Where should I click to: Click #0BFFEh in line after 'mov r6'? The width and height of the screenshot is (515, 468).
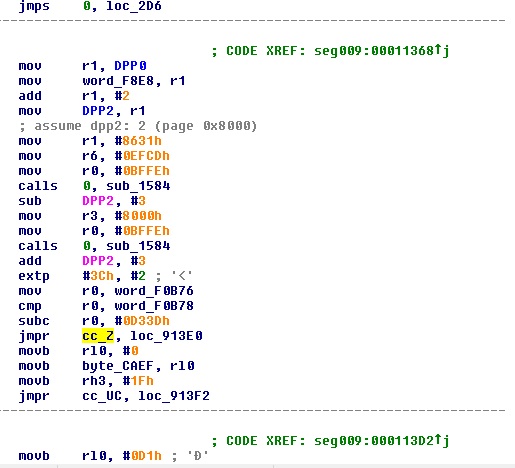coord(142,171)
